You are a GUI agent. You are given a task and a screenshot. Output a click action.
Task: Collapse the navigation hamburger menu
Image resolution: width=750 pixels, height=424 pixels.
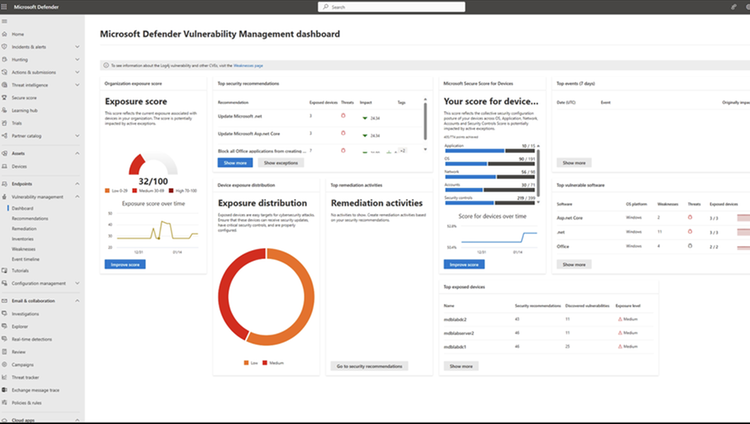pyautogui.click(x=4, y=21)
